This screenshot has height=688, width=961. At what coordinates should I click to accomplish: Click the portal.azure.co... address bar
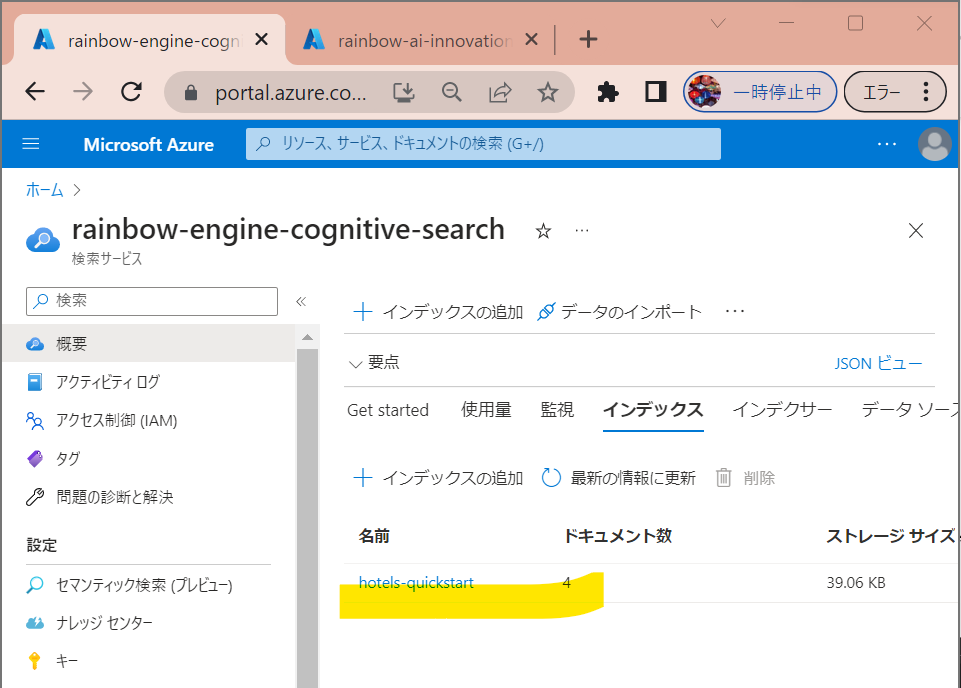tap(291, 93)
